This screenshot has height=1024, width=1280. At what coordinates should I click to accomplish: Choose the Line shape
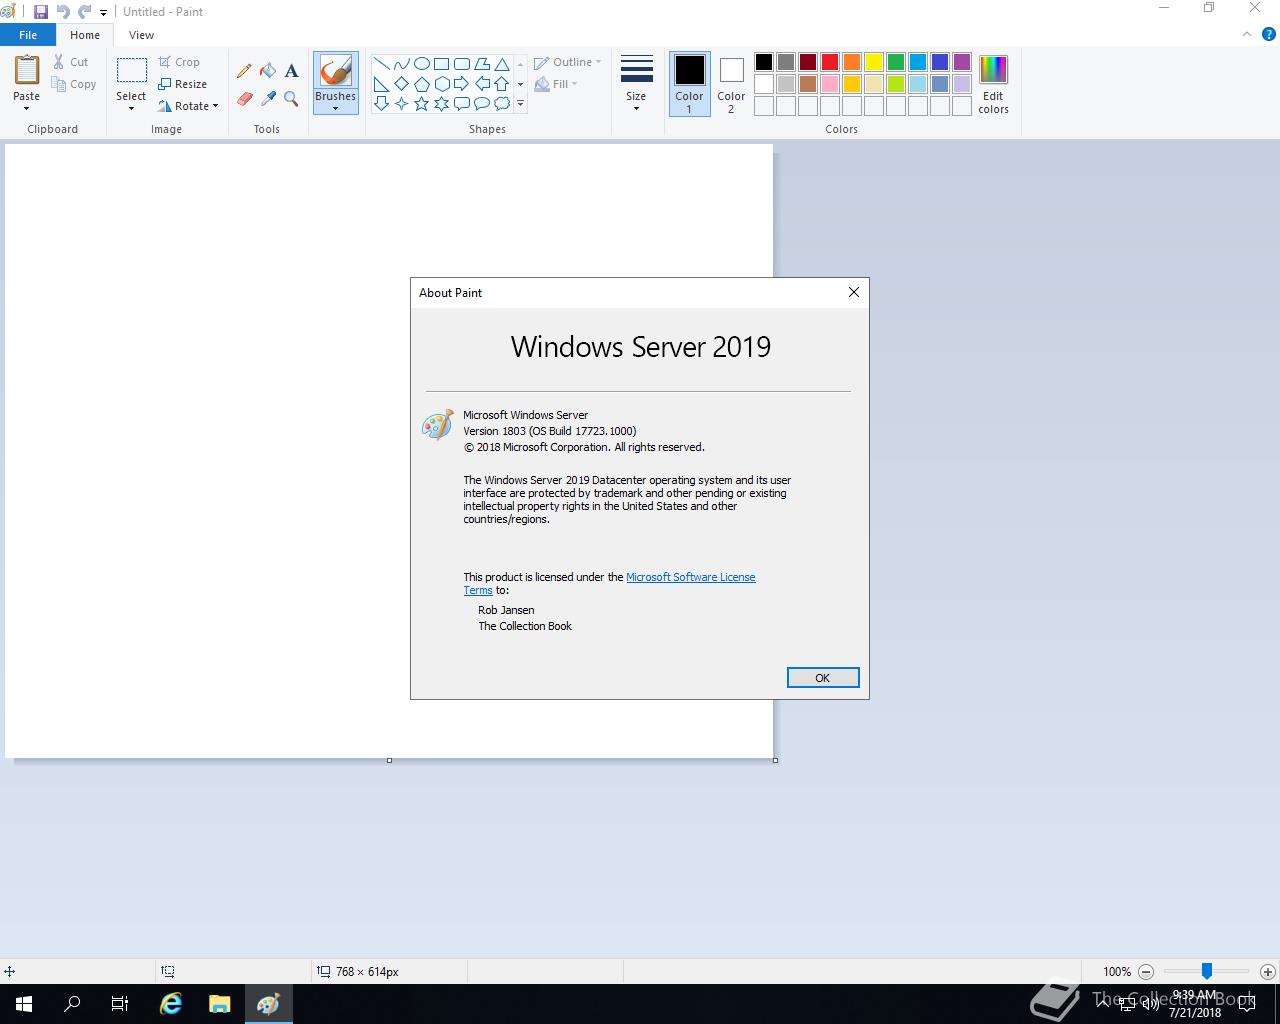pyautogui.click(x=381, y=63)
